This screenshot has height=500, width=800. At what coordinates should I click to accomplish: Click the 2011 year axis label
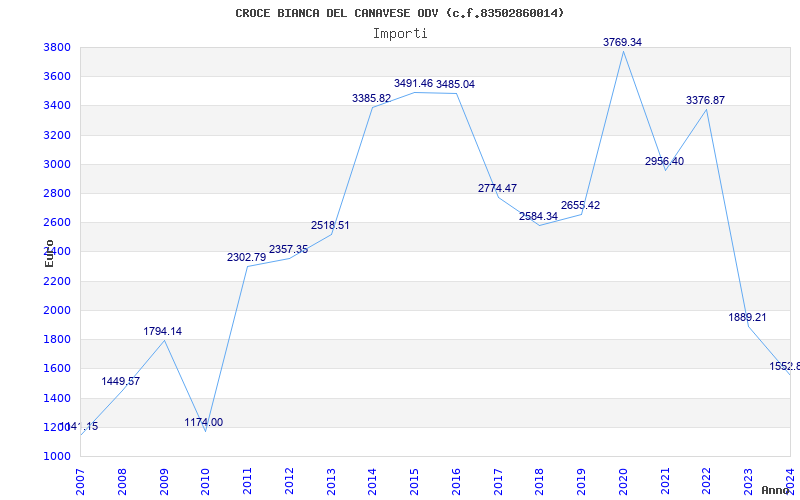pos(247,482)
